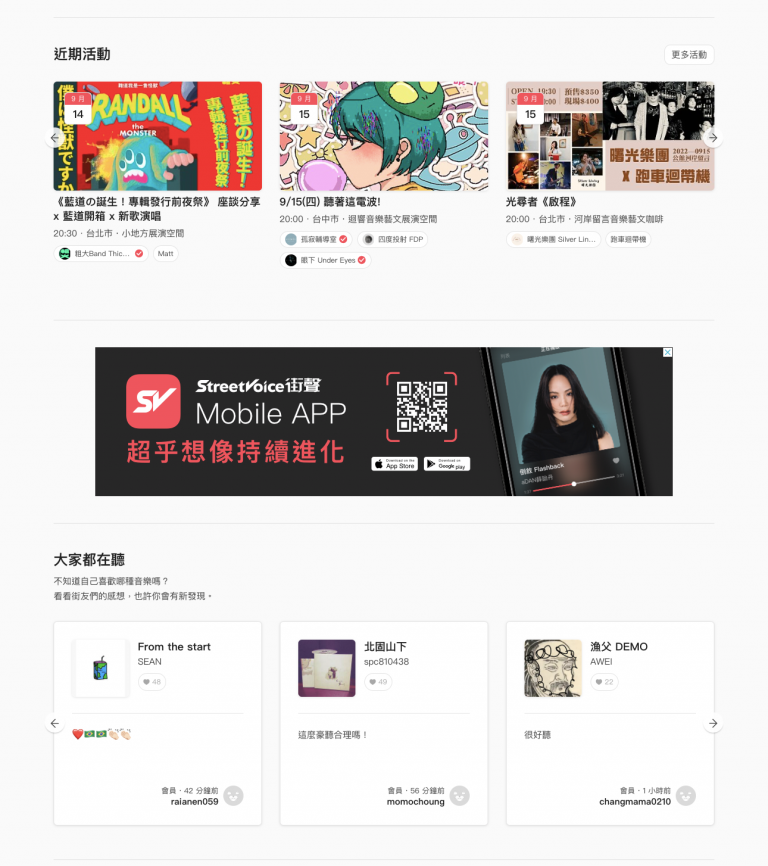The width and height of the screenshot is (768, 866).
Task: Click the 北固山下 album cover
Action: click(x=327, y=668)
